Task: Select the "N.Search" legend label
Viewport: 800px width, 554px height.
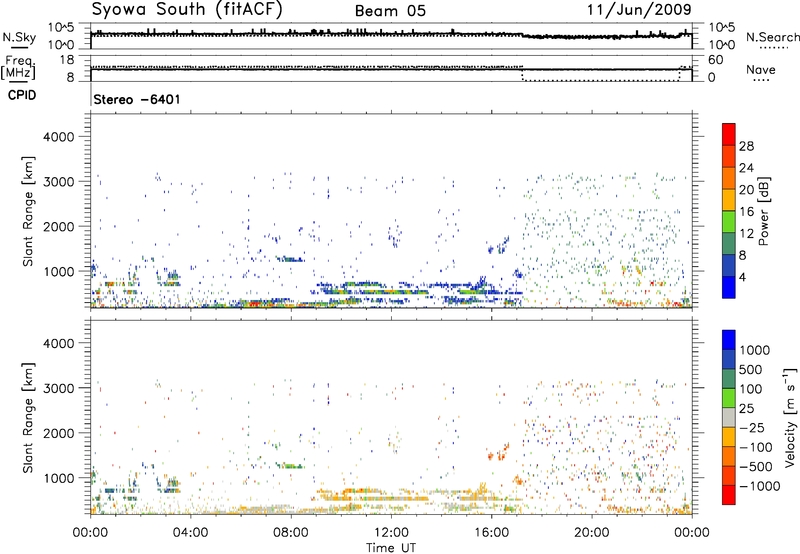Action: pyautogui.click(x=773, y=37)
